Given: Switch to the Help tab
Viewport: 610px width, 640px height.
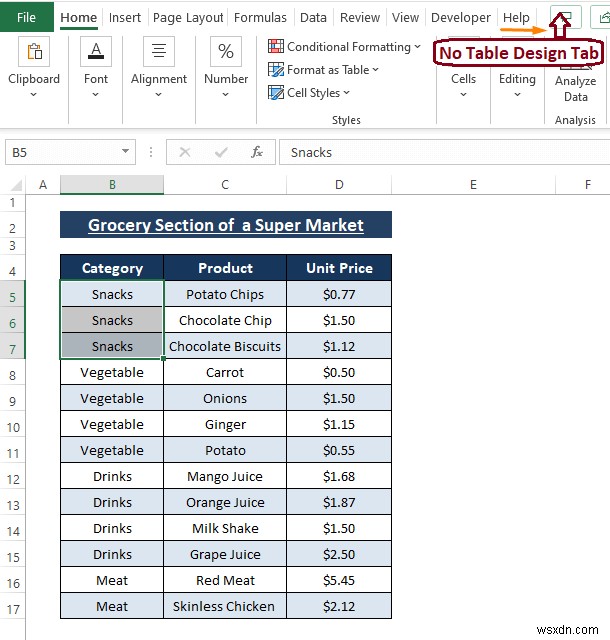Looking at the screenshot, I should [516, 18].
